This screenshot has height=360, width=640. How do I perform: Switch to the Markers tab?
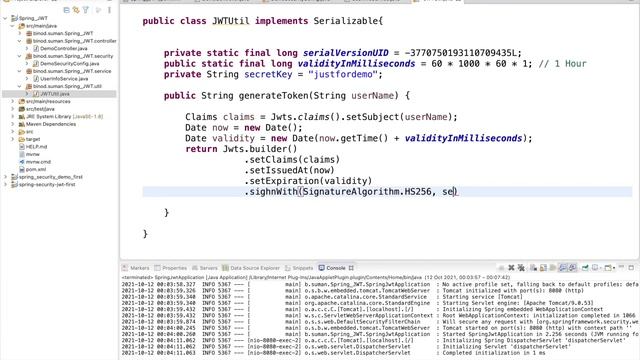tap(136, 268)
